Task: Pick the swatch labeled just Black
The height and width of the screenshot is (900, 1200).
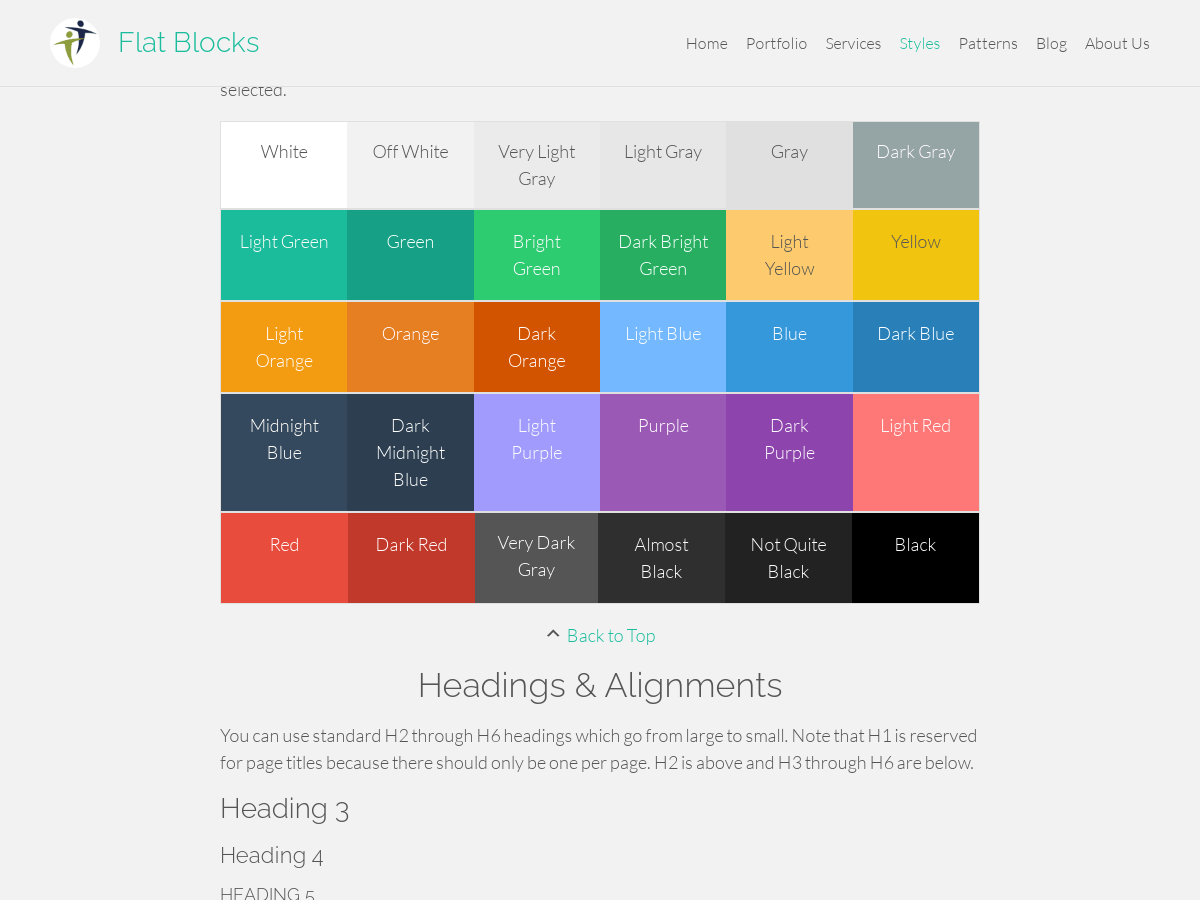Action: (x=915, y=558)
